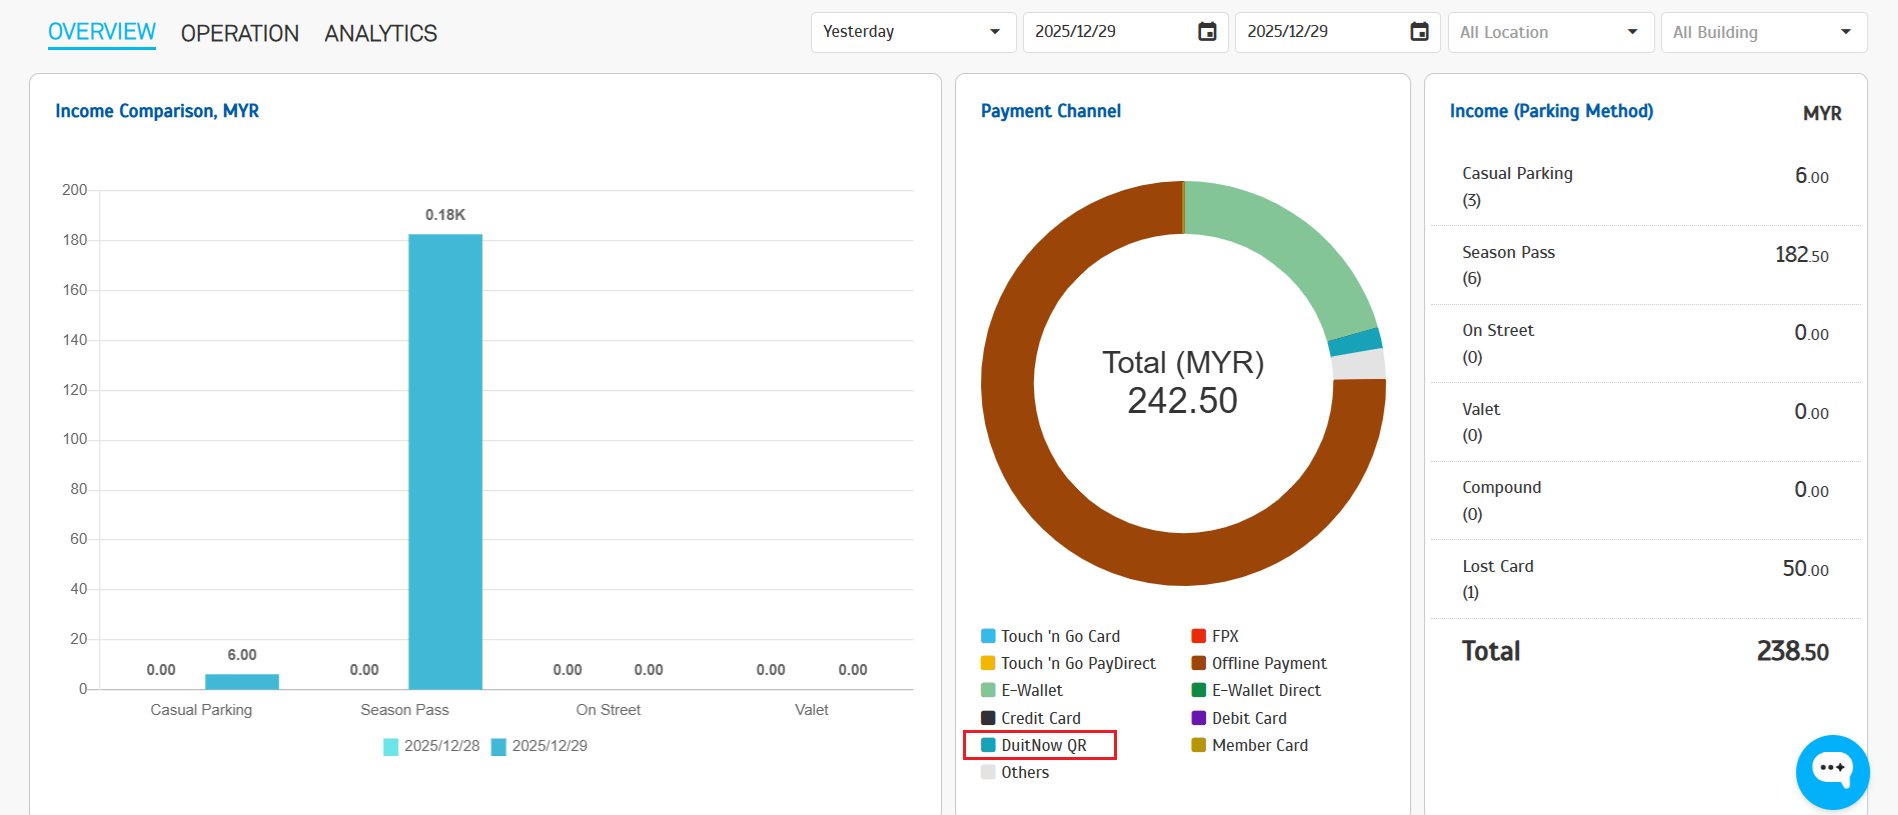Screen dimensions: 1898x815
Task: Open the All Location dropdown
Action: [x=1548, y=32]
